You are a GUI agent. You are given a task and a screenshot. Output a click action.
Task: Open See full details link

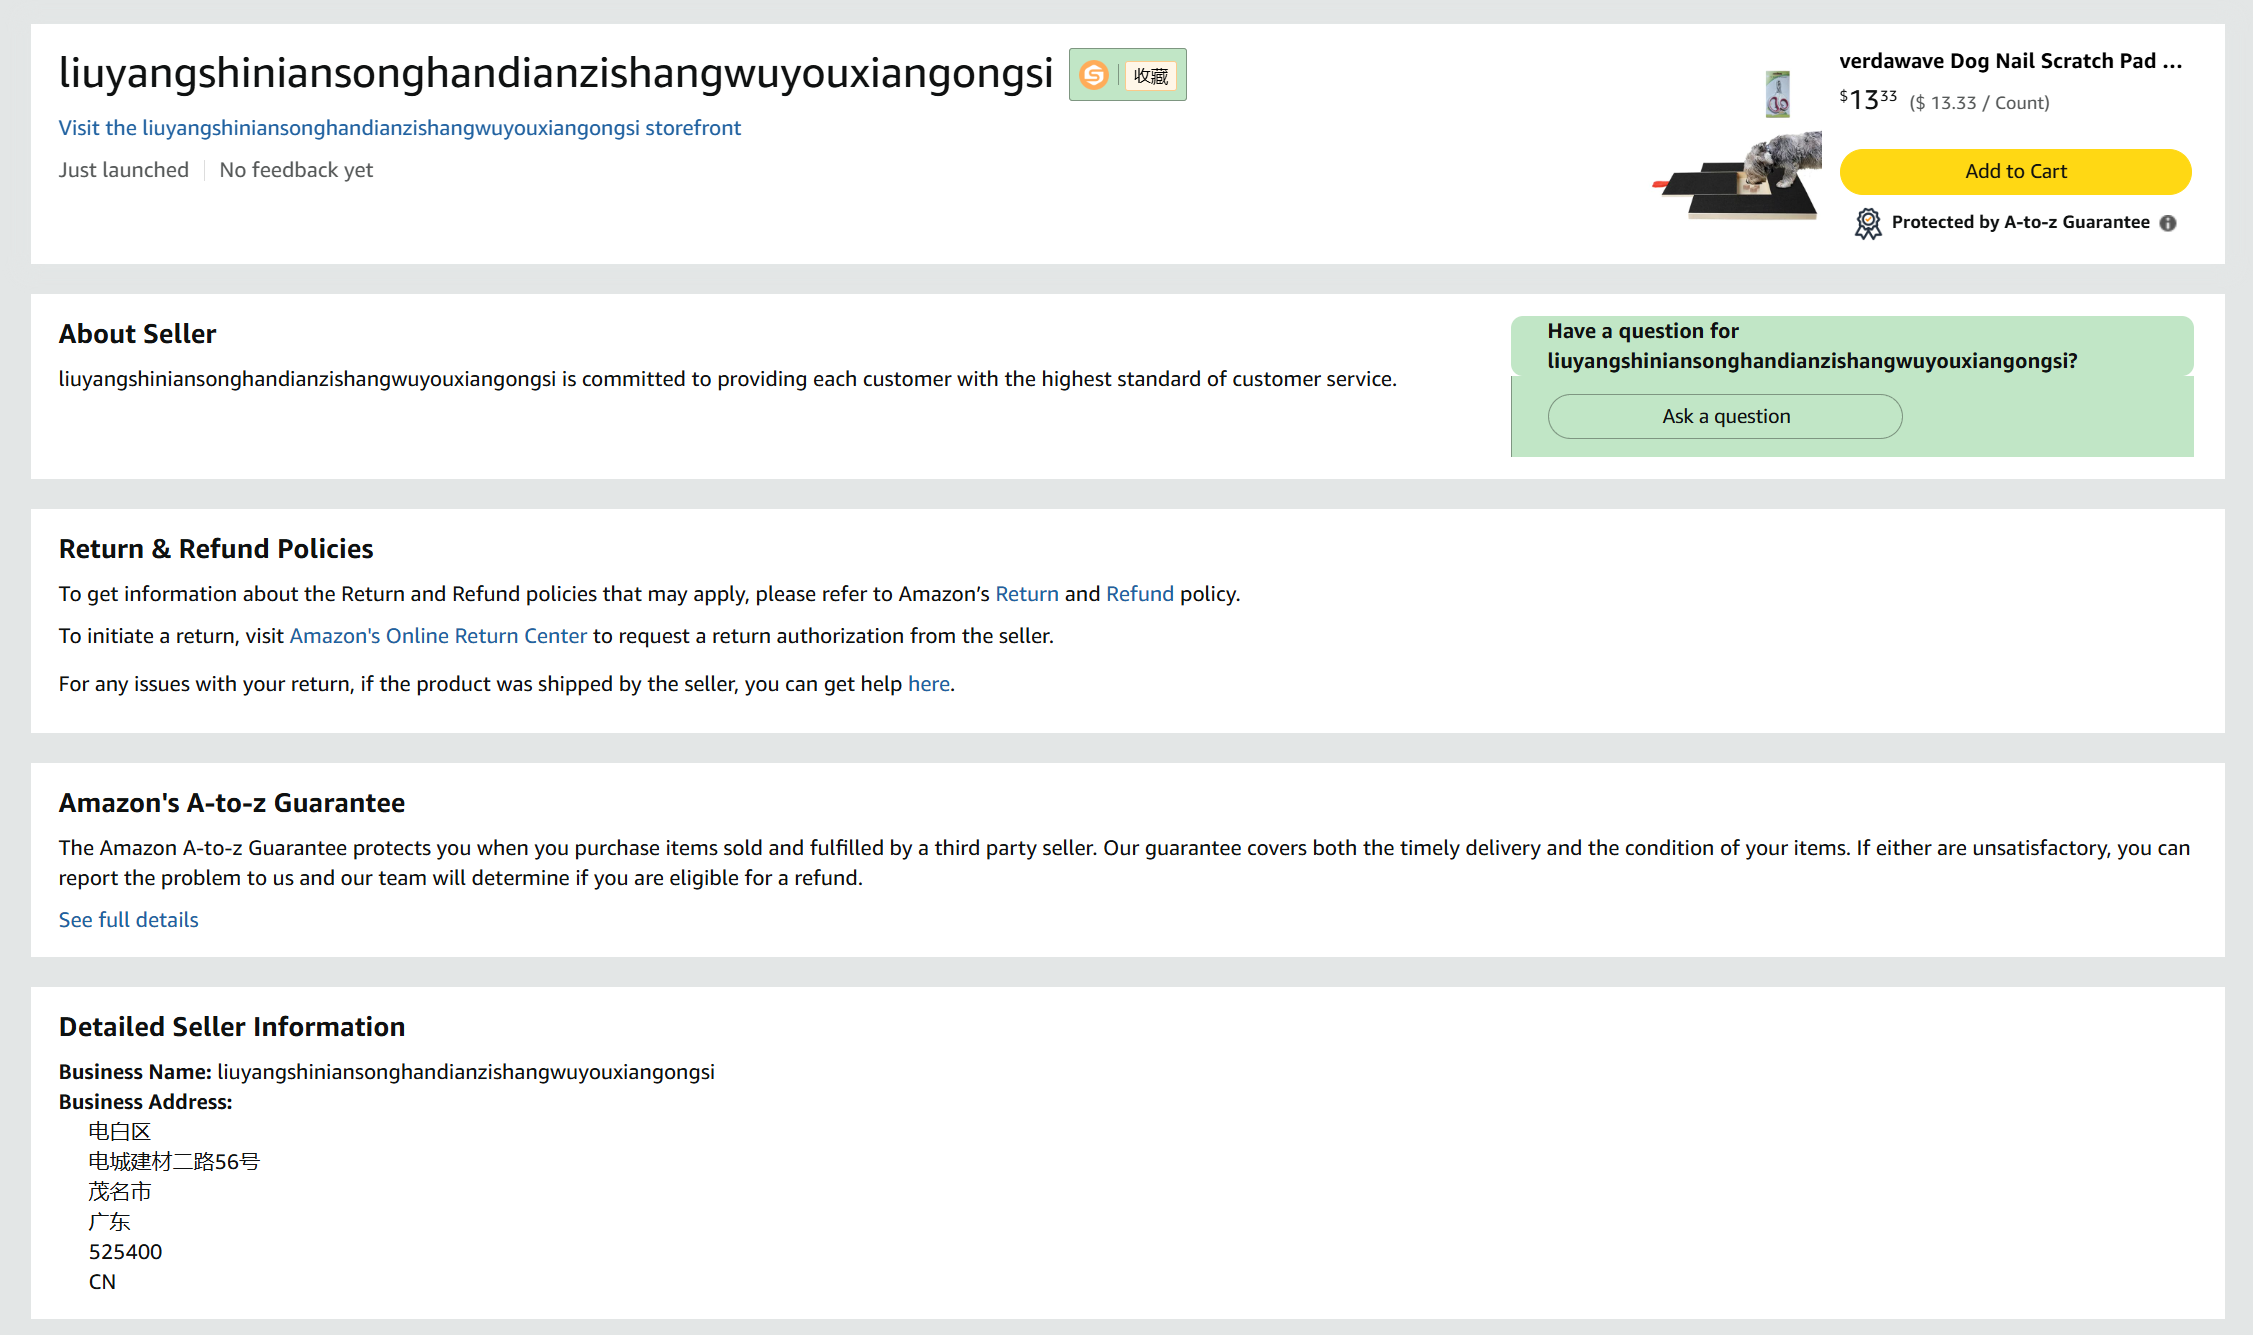pyautogui.click(x=128, y=920)
